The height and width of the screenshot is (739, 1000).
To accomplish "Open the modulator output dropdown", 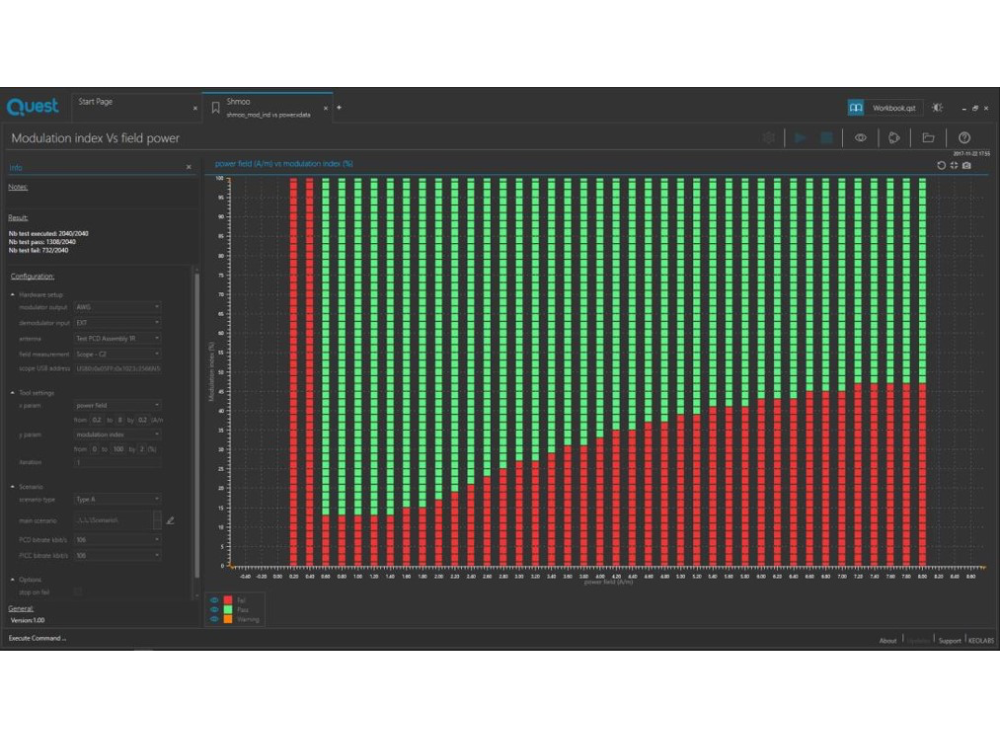I will click(x=118, y=307).
